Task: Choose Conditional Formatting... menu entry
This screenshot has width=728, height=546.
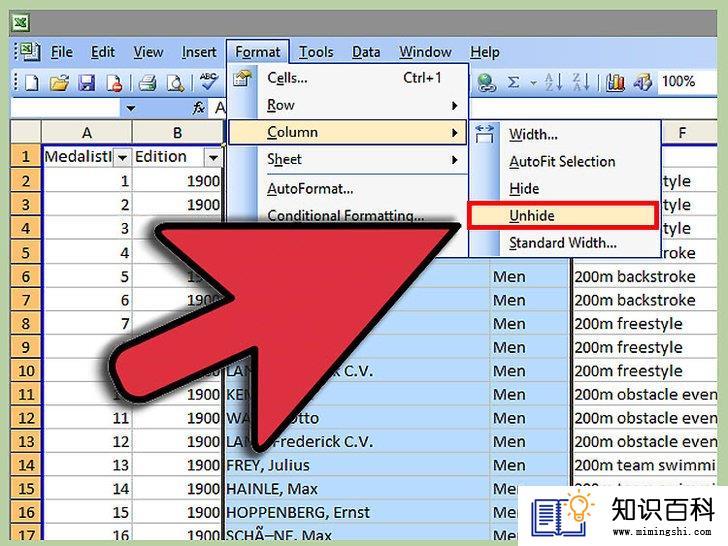Action: coord(348,215)
